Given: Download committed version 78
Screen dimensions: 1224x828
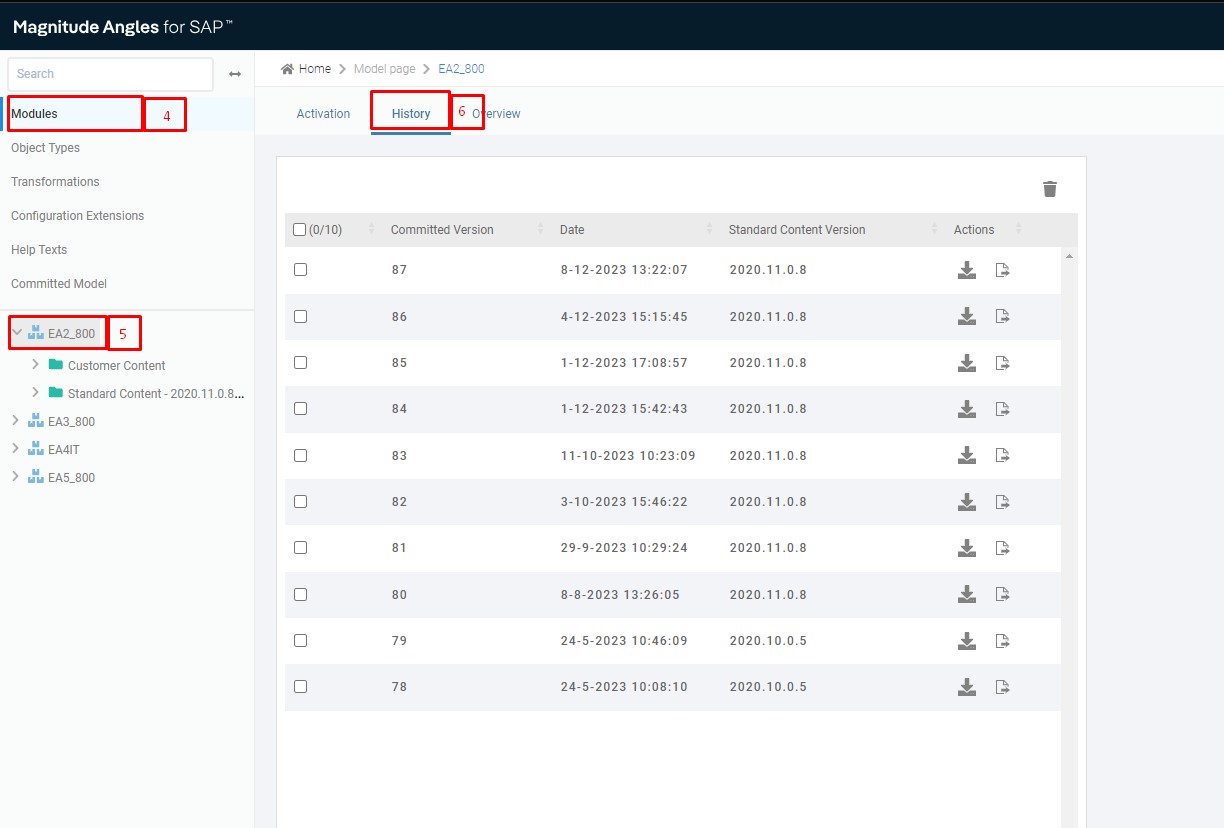Looking at the screenshot, I should 967,687.
